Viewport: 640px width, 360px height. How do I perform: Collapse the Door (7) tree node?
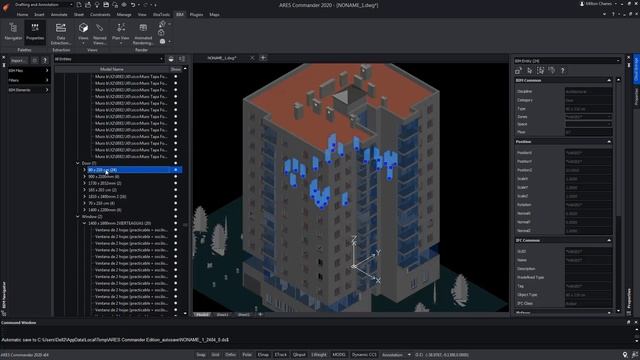(78, 163)
